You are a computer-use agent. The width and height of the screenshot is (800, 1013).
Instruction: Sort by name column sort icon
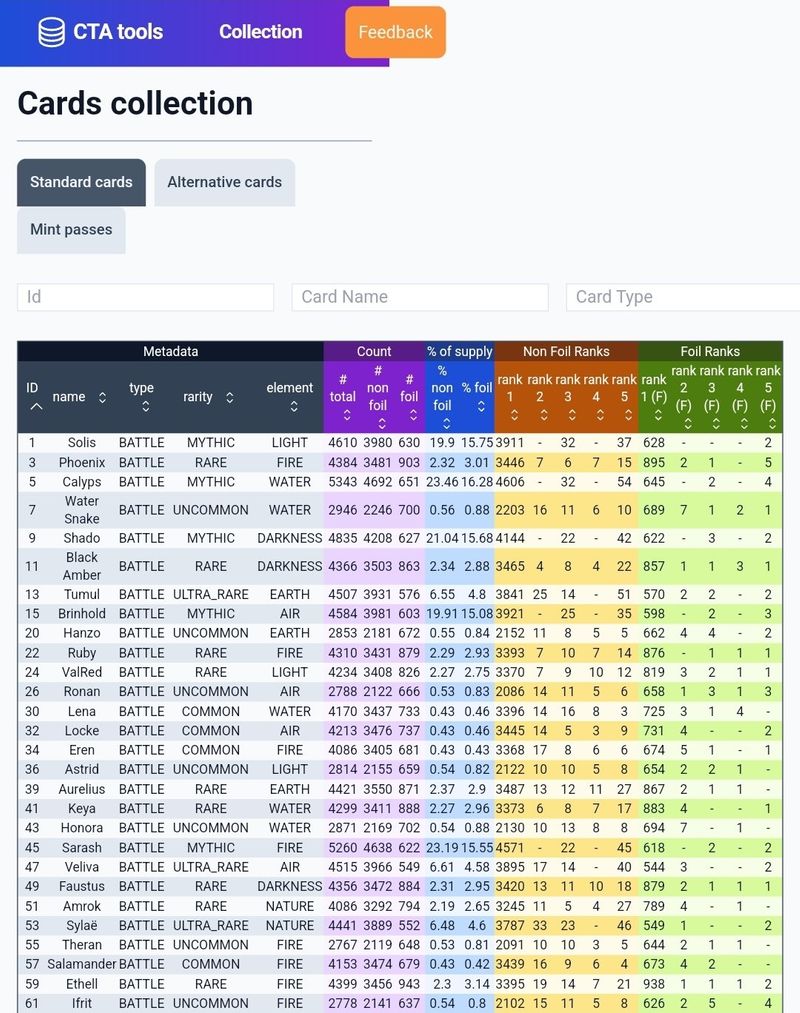tap(102, 397)
